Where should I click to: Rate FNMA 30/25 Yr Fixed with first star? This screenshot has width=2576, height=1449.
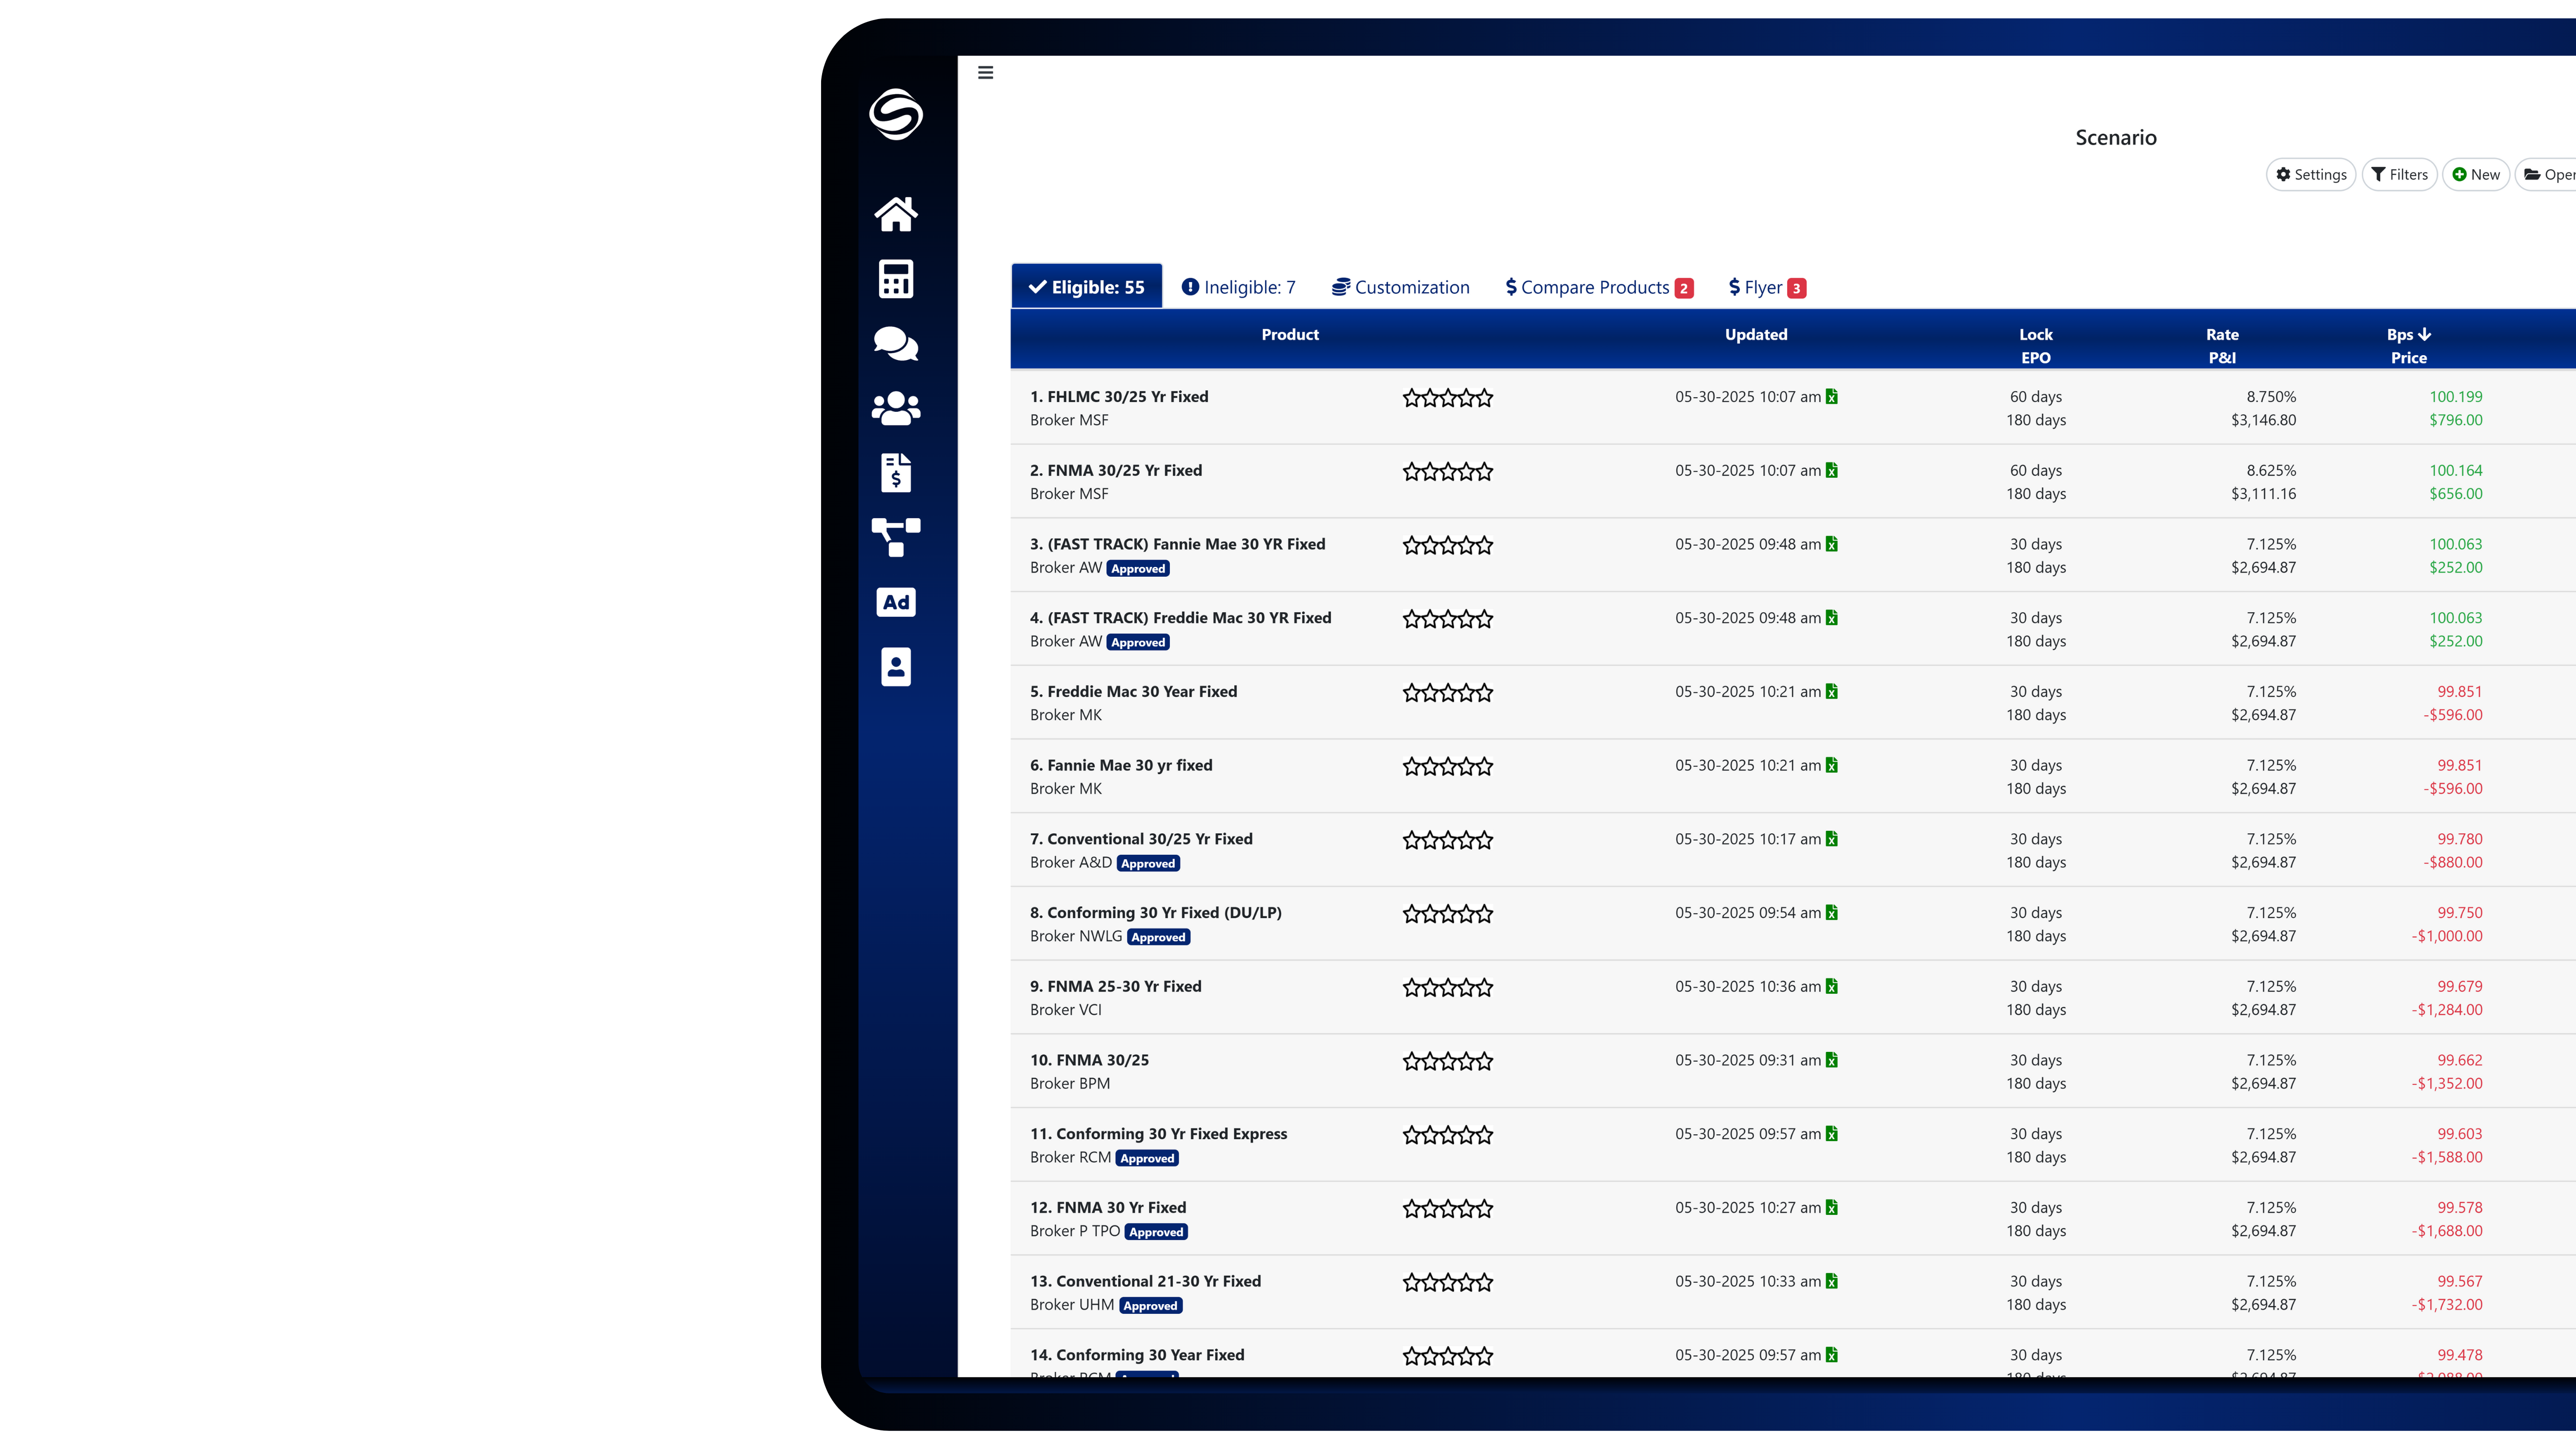pyautogui.click(x=1412, y=471)
